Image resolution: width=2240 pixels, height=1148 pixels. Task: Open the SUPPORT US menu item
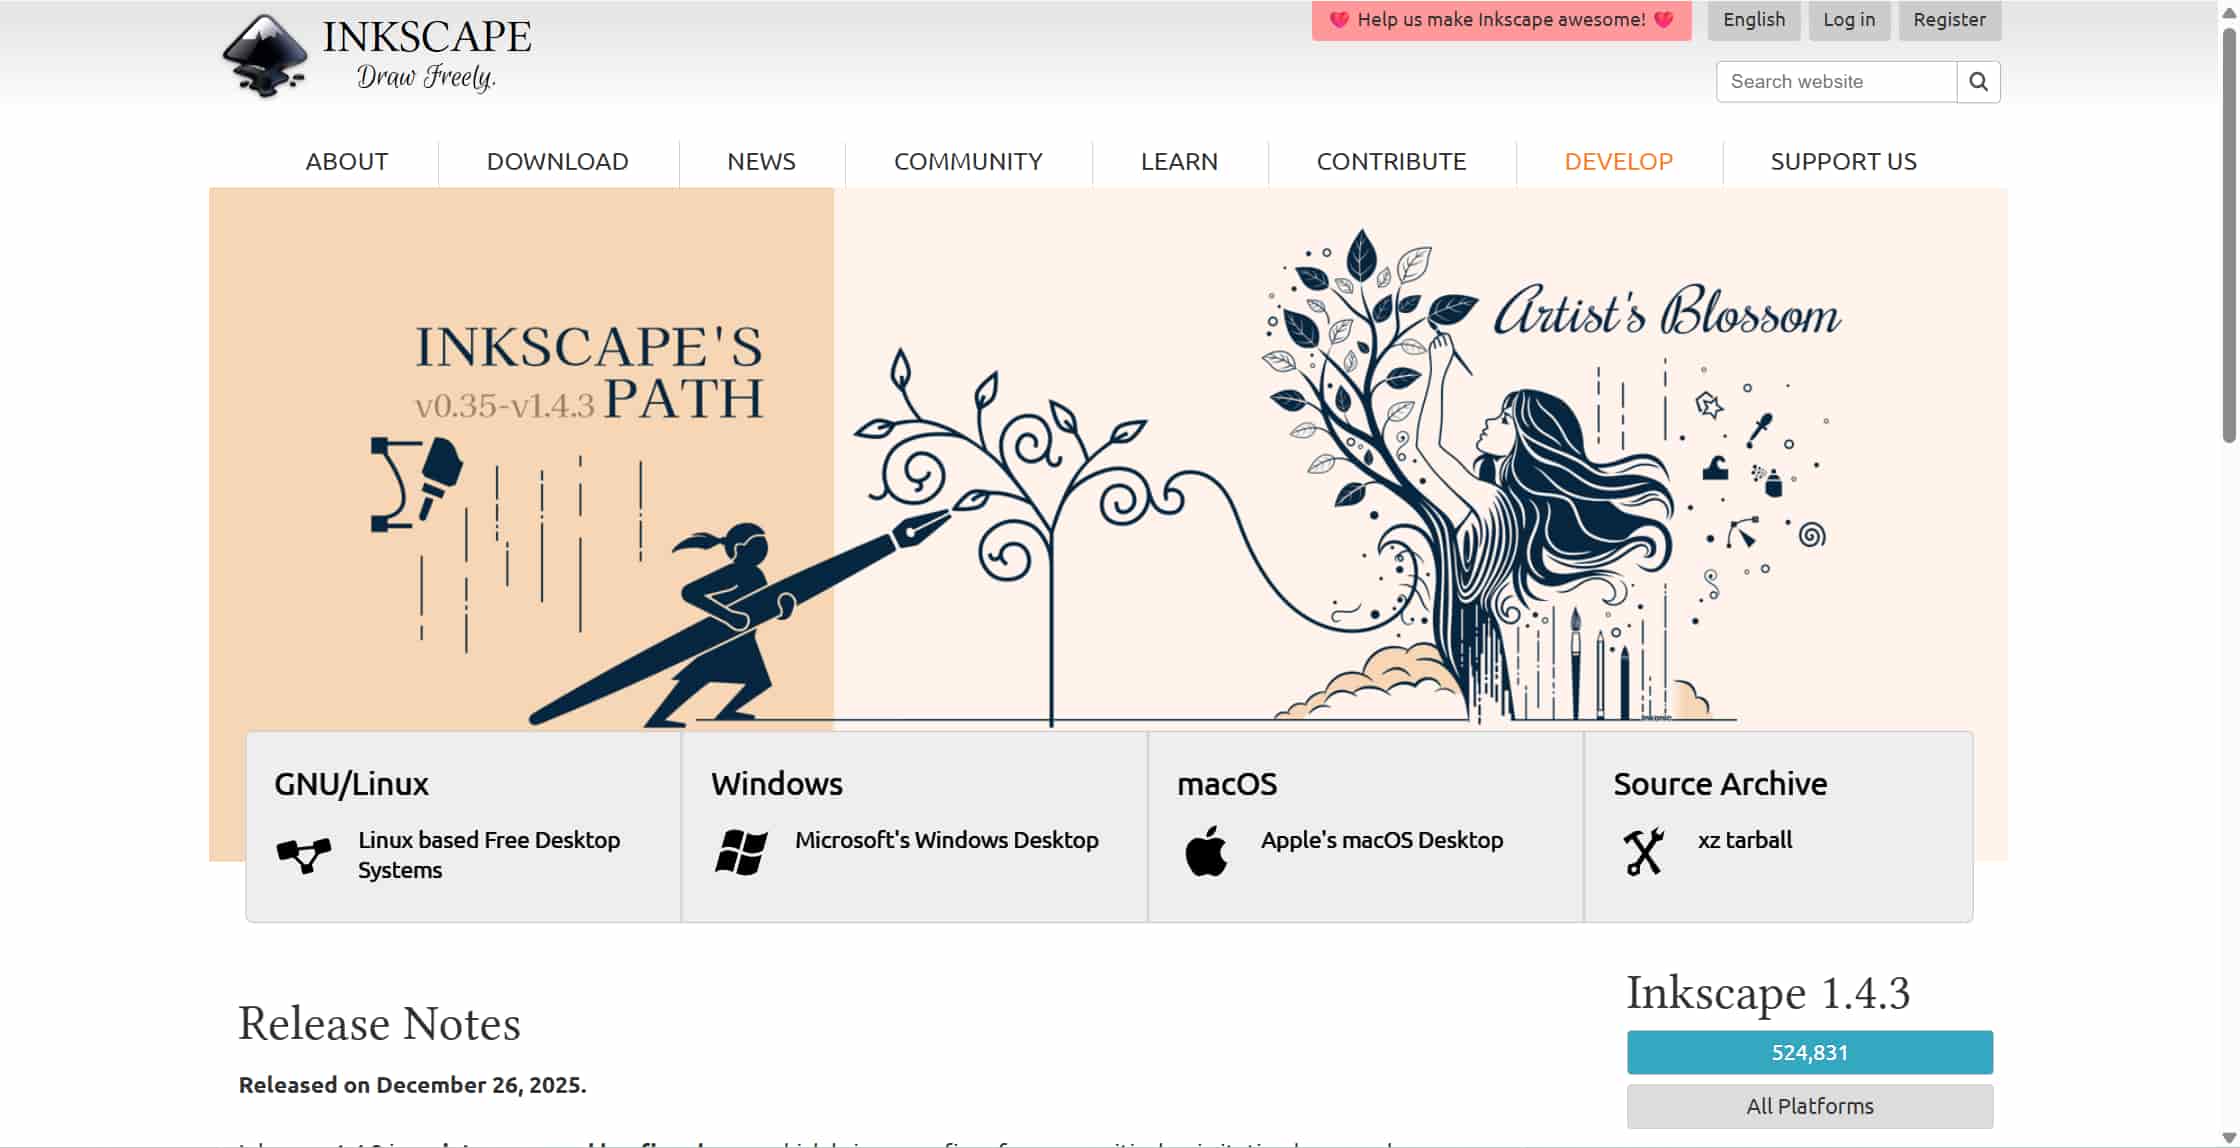point(1843,161)
